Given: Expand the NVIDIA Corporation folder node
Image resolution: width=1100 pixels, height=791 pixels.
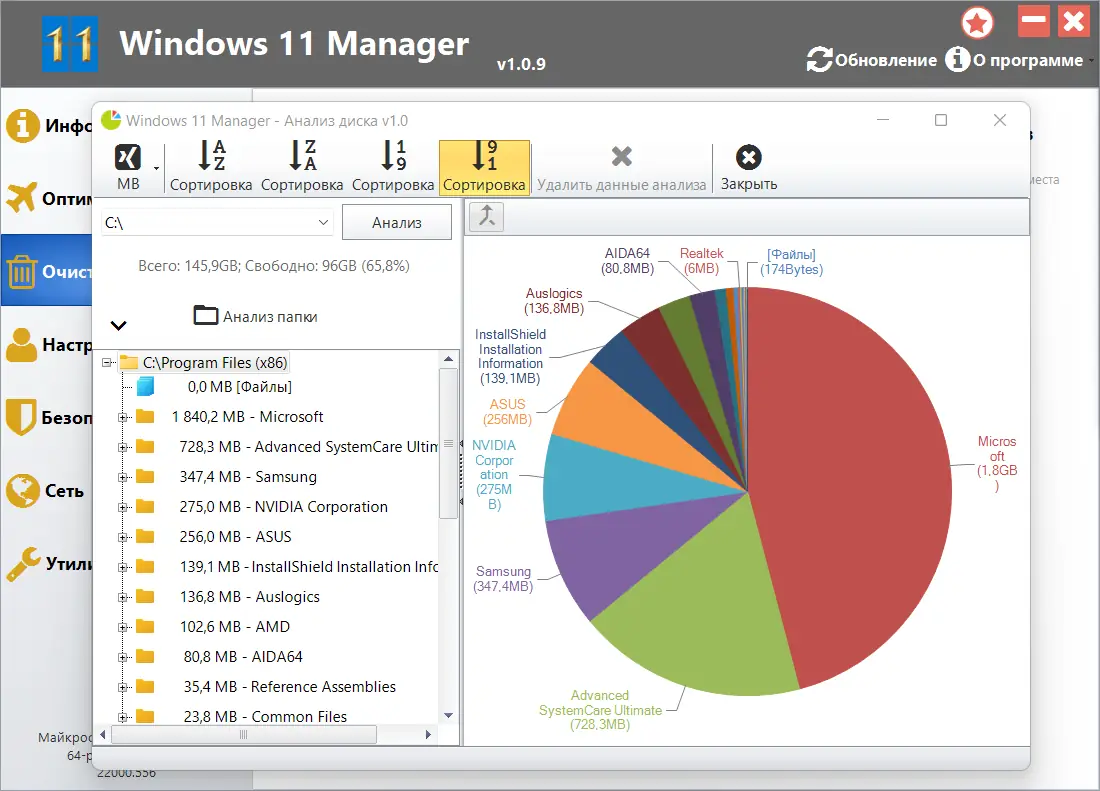Looking at the screenshot, I should pyautogui.click(x=123, y=507).
